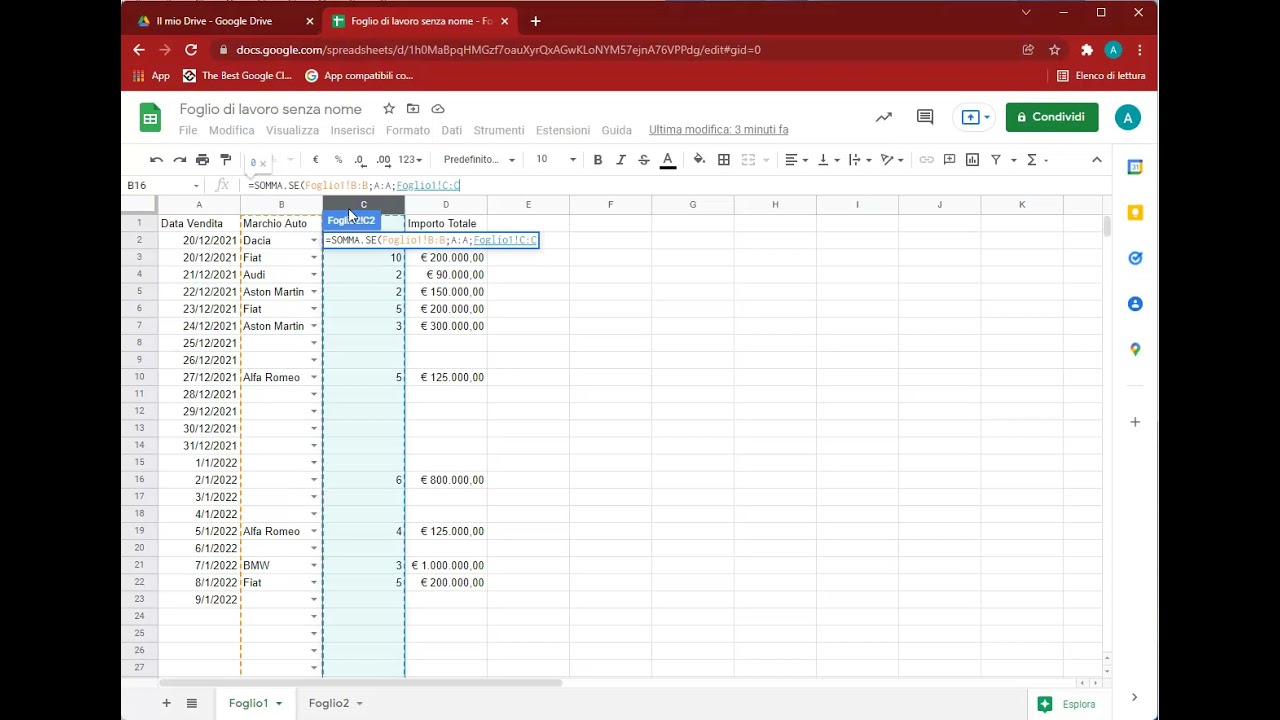Open text color picker
1280x720 pixels.
[x=668, y=160]
